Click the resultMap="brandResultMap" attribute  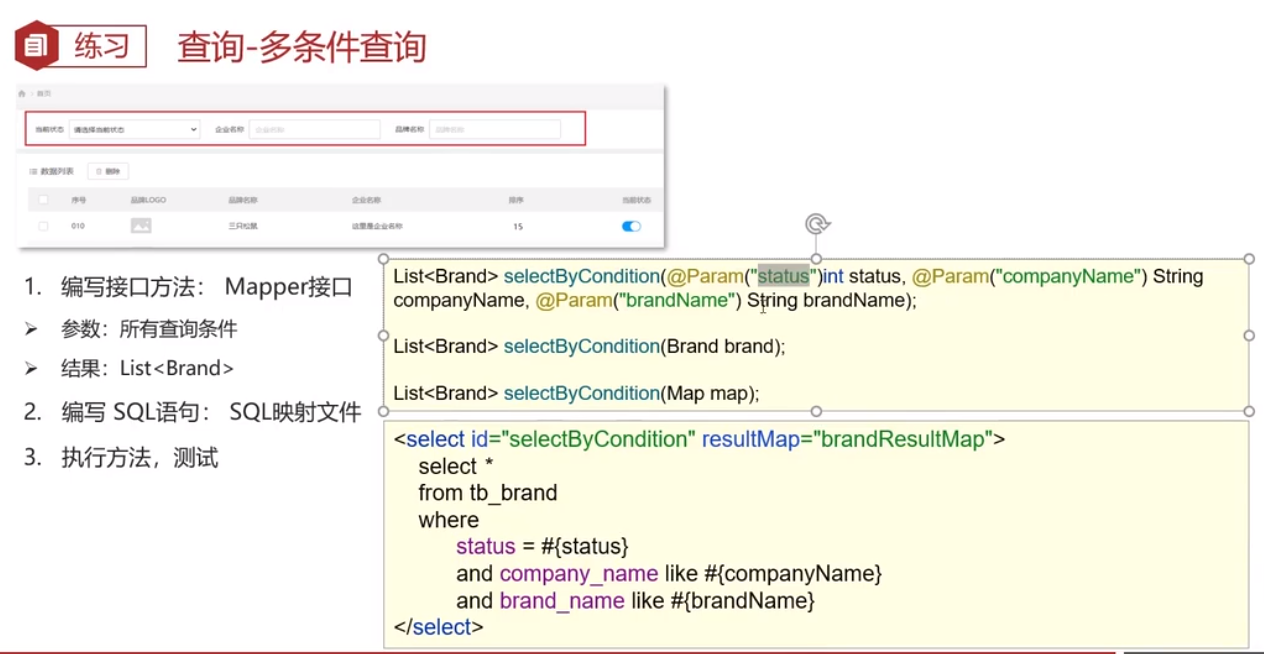tap(846, 439)
